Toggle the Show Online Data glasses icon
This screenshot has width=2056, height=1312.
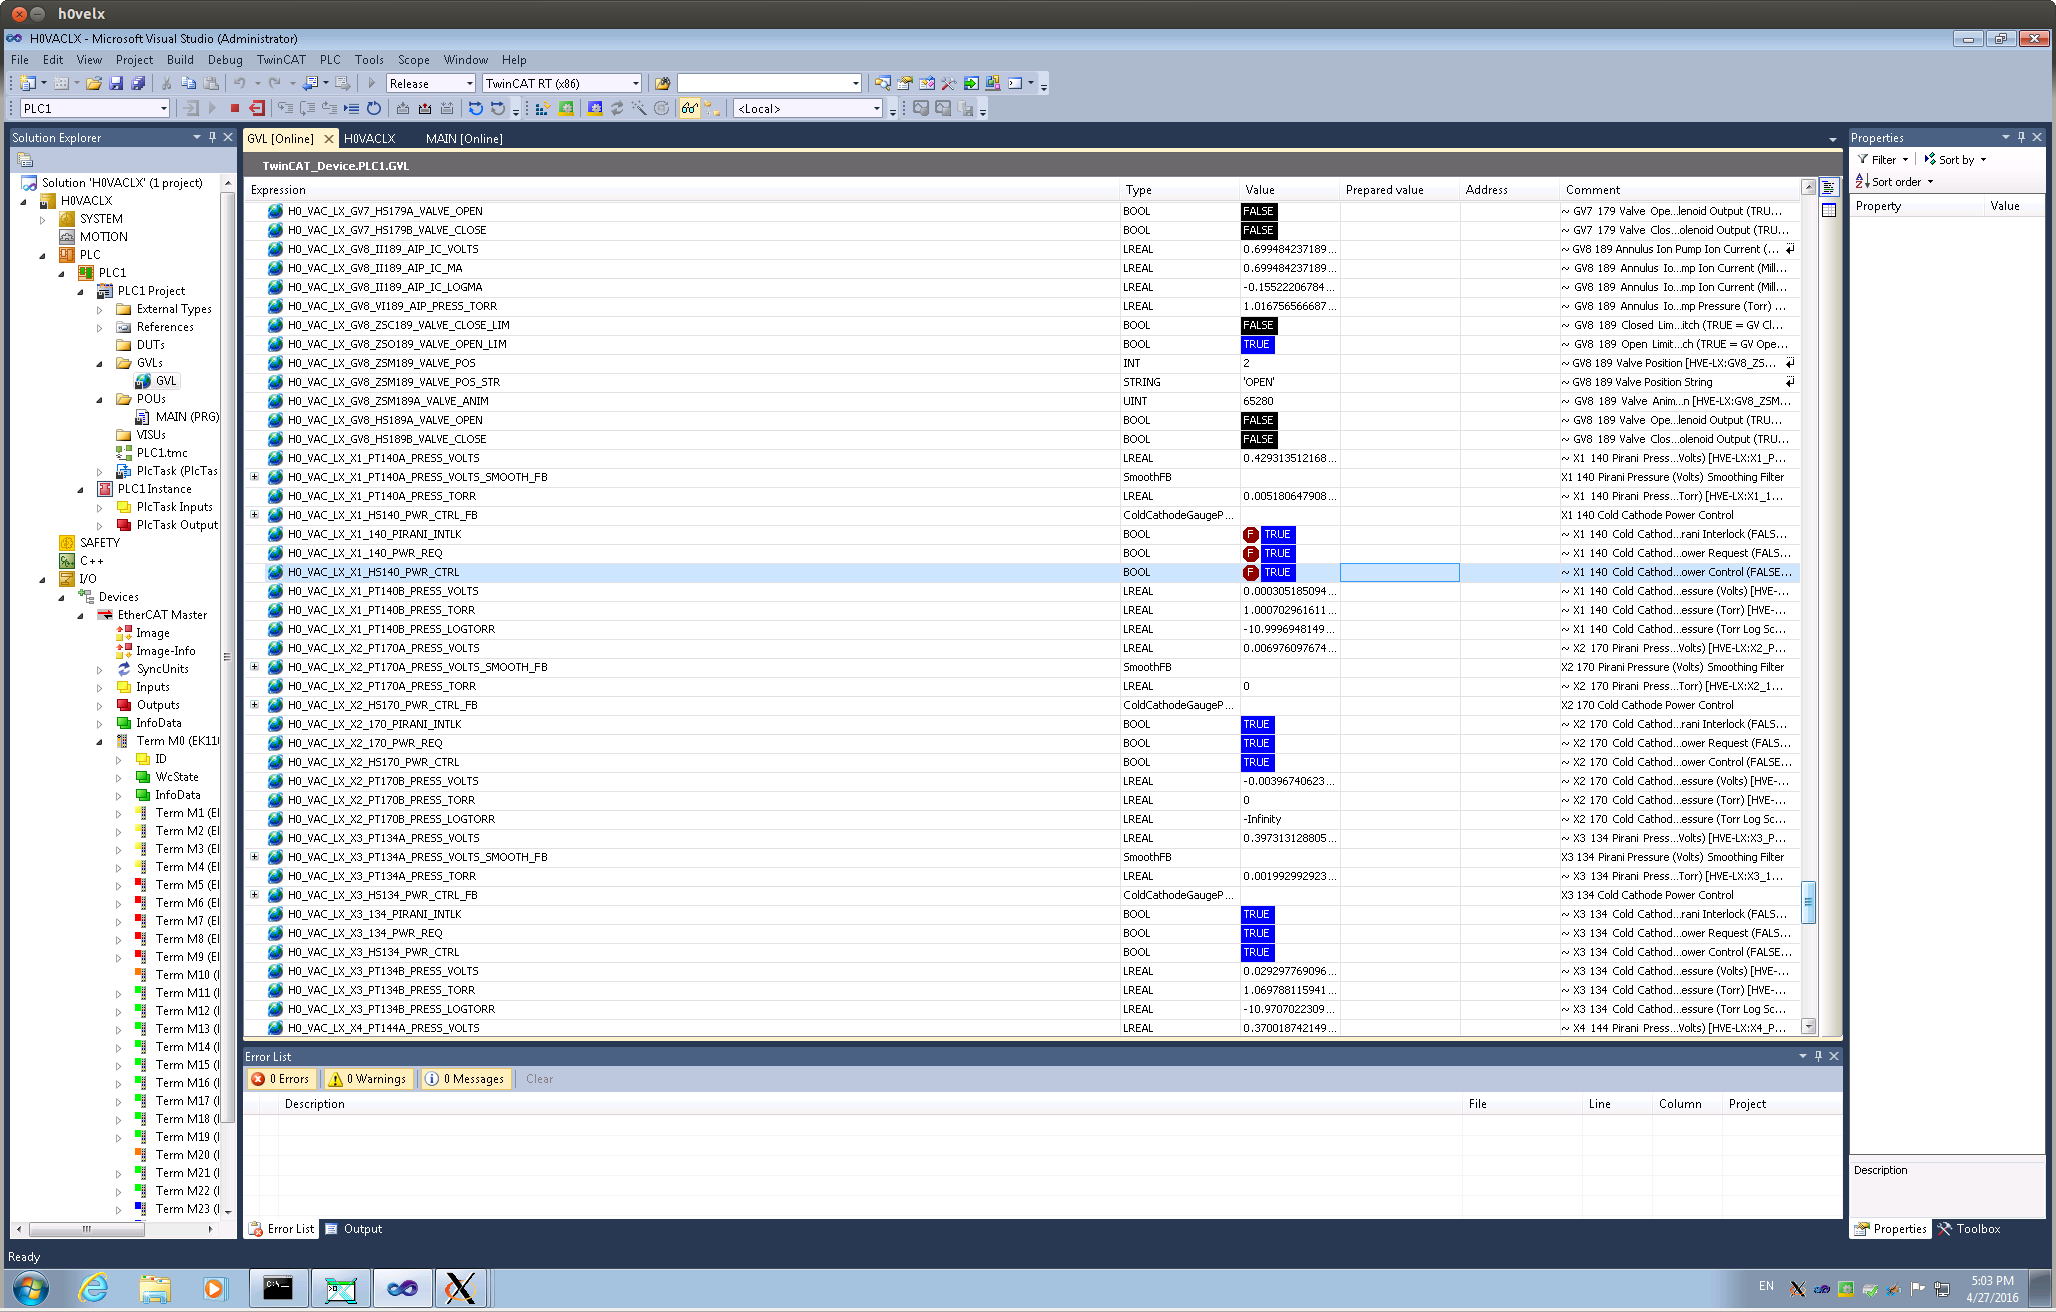pyautogui.click(x=689, y=108)
